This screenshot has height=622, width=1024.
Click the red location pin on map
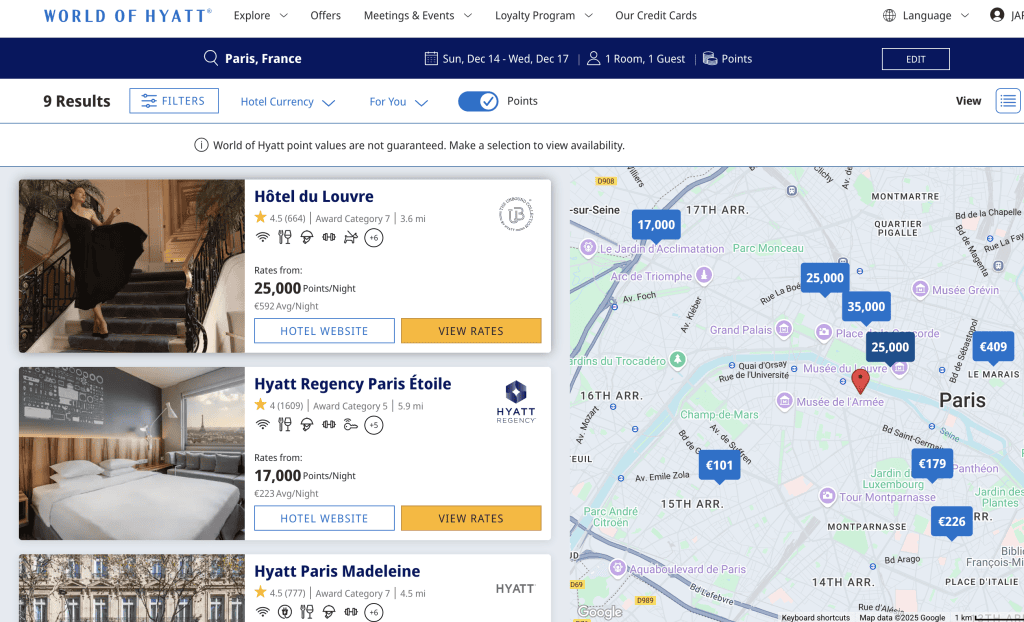coord(861,381)
